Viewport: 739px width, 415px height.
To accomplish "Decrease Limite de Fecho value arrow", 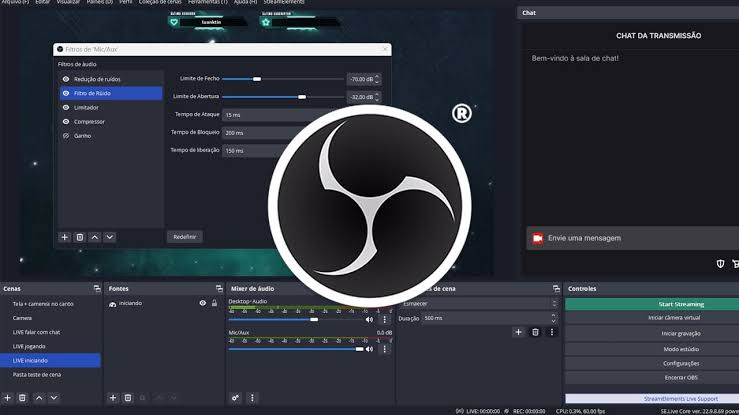I will click(377, 82).
